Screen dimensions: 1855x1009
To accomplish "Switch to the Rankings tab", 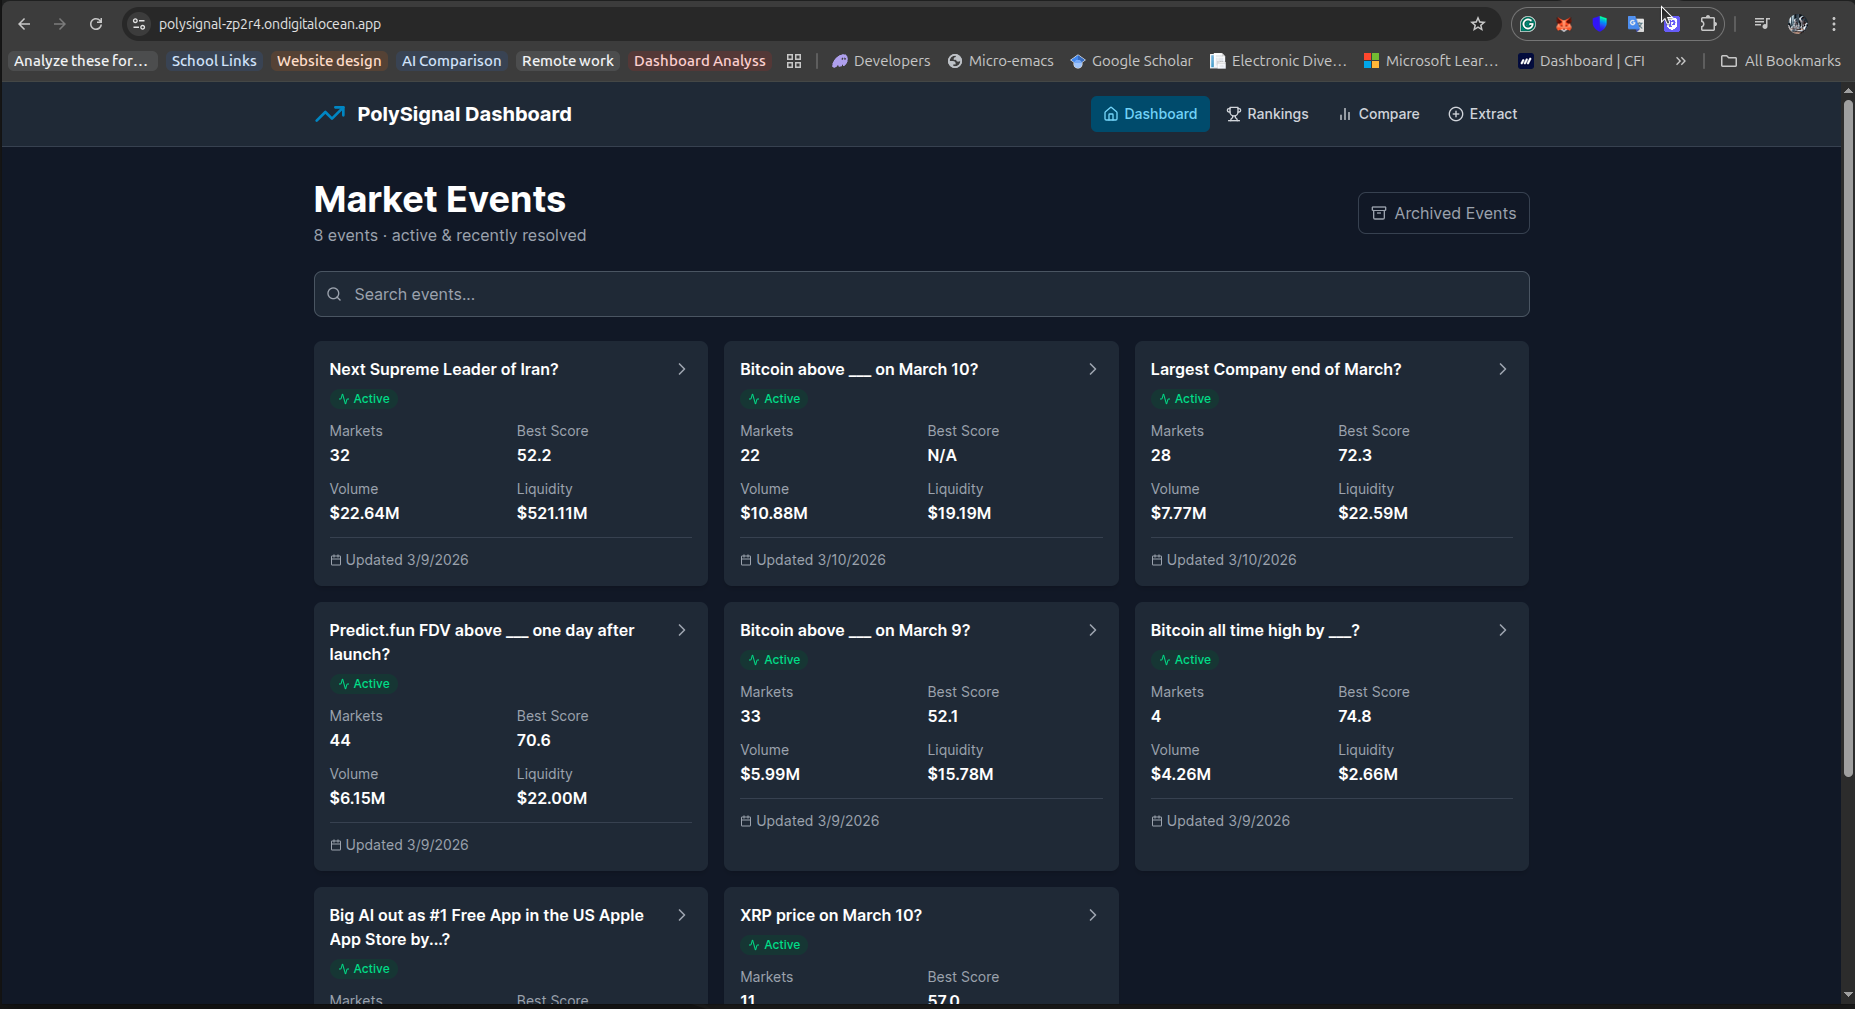I will [1267, 114].
